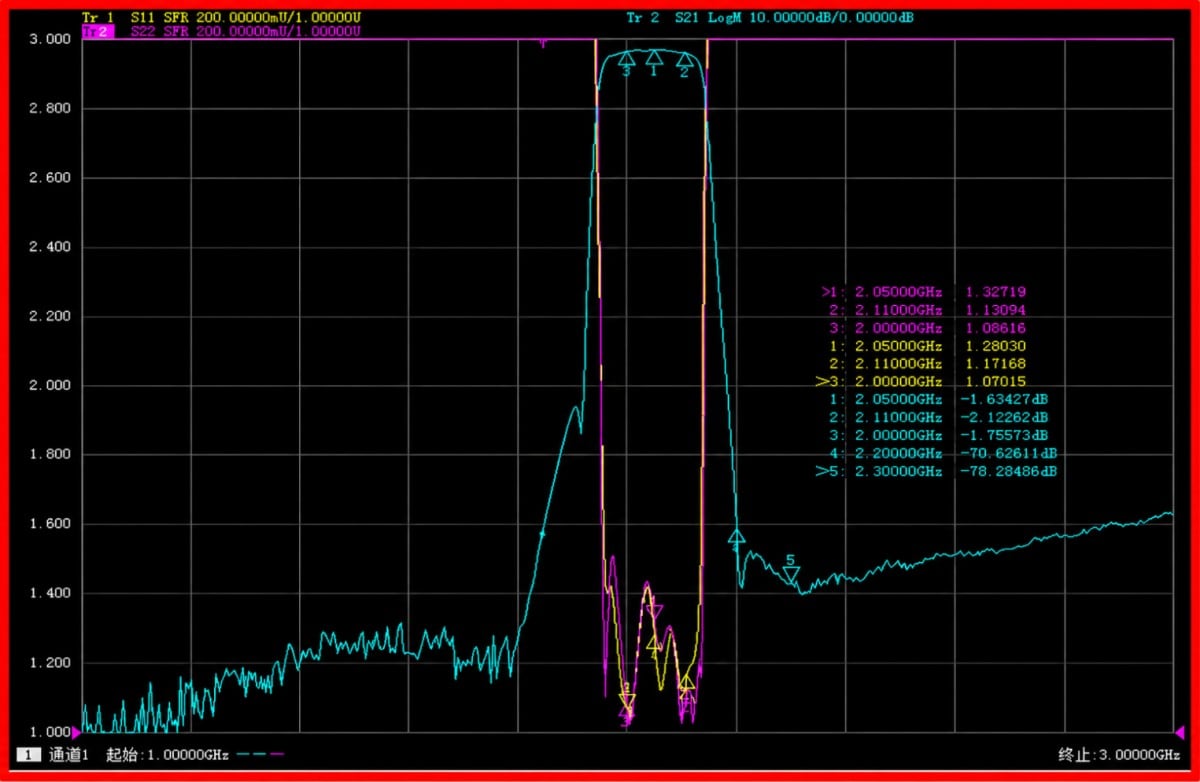Click the 3.000 top Y-axis scale value
This screenshot has width=1200, height=782.
point(50,39)
